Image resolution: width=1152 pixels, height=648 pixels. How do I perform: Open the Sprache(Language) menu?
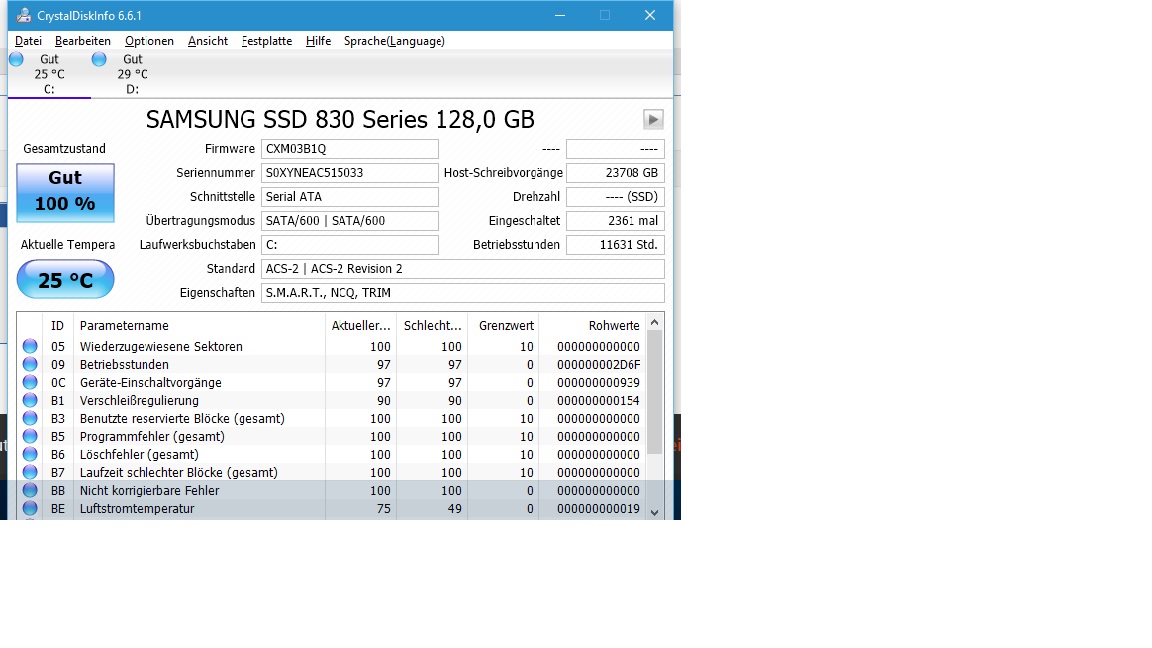coord(395,41)
